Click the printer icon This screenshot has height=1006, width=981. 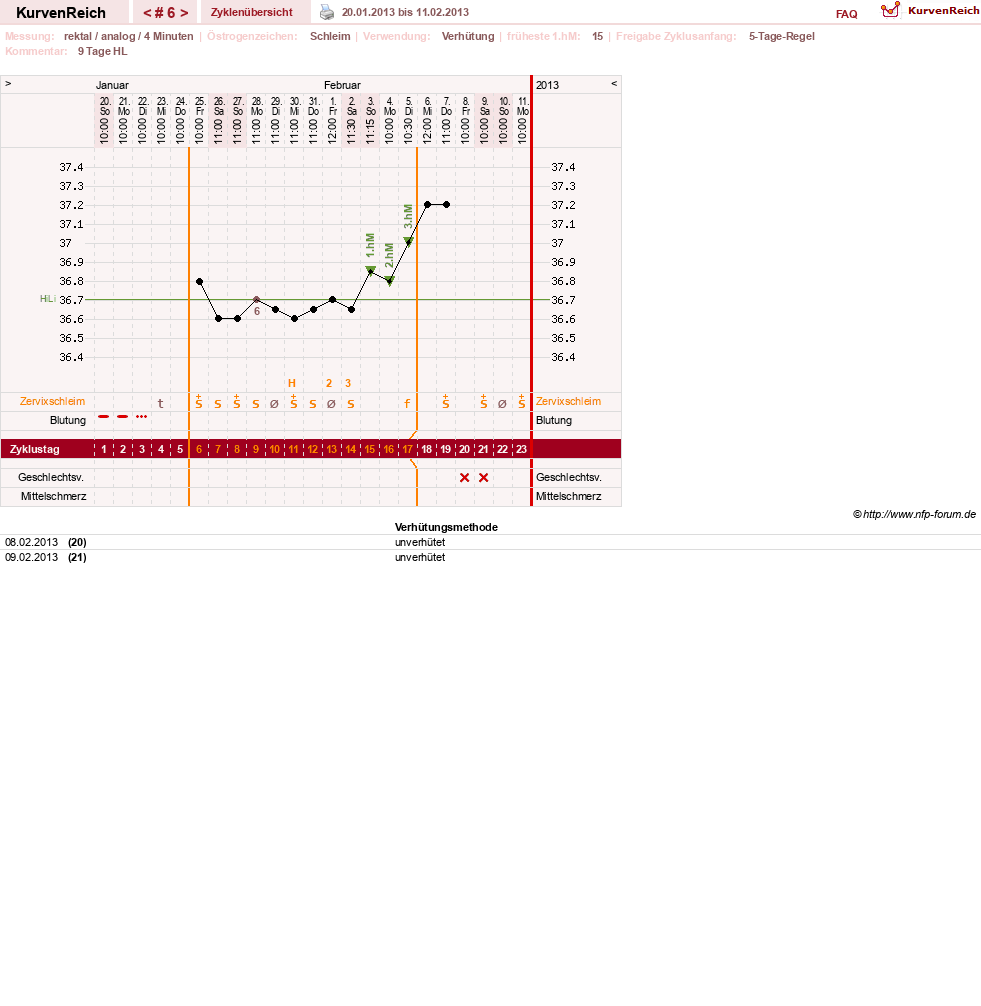click(x=327, y=12)
